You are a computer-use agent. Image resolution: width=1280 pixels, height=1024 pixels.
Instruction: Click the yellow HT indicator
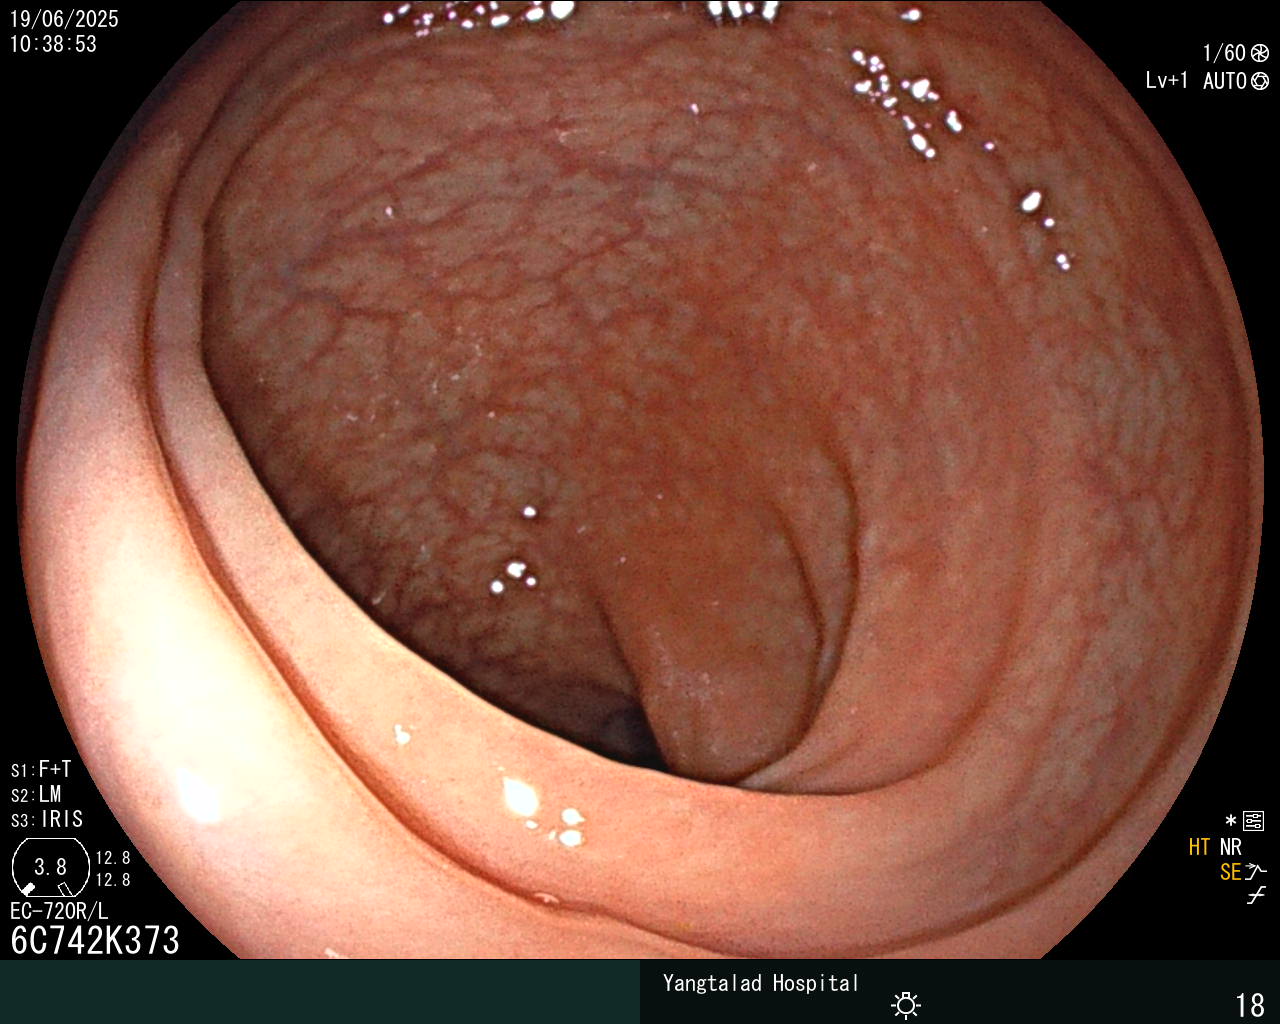[x=1199, y=847]
